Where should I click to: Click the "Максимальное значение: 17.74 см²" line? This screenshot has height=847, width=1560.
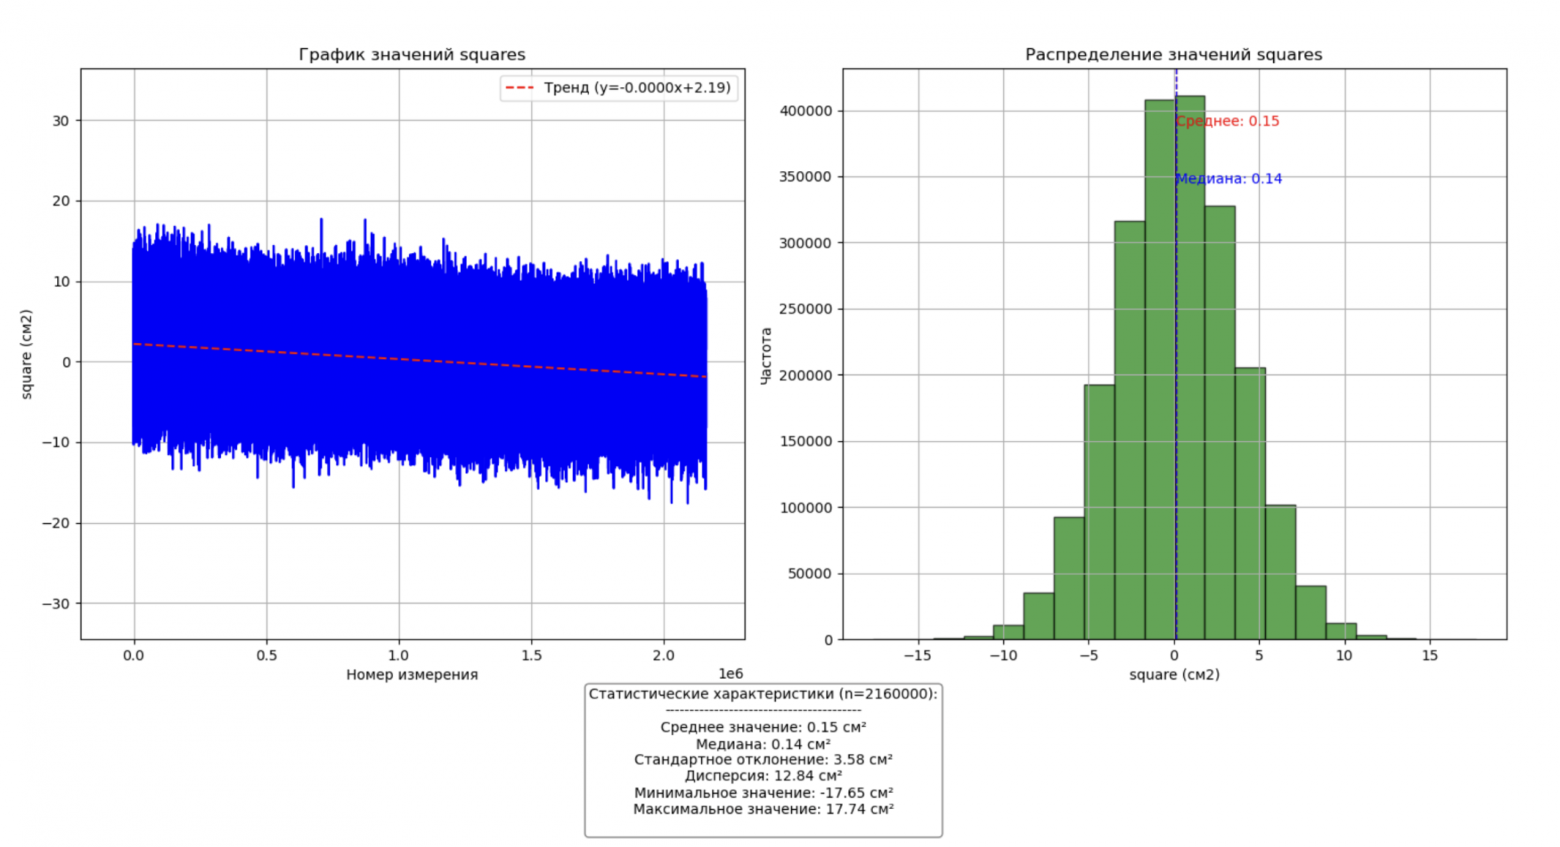[763, 809]
